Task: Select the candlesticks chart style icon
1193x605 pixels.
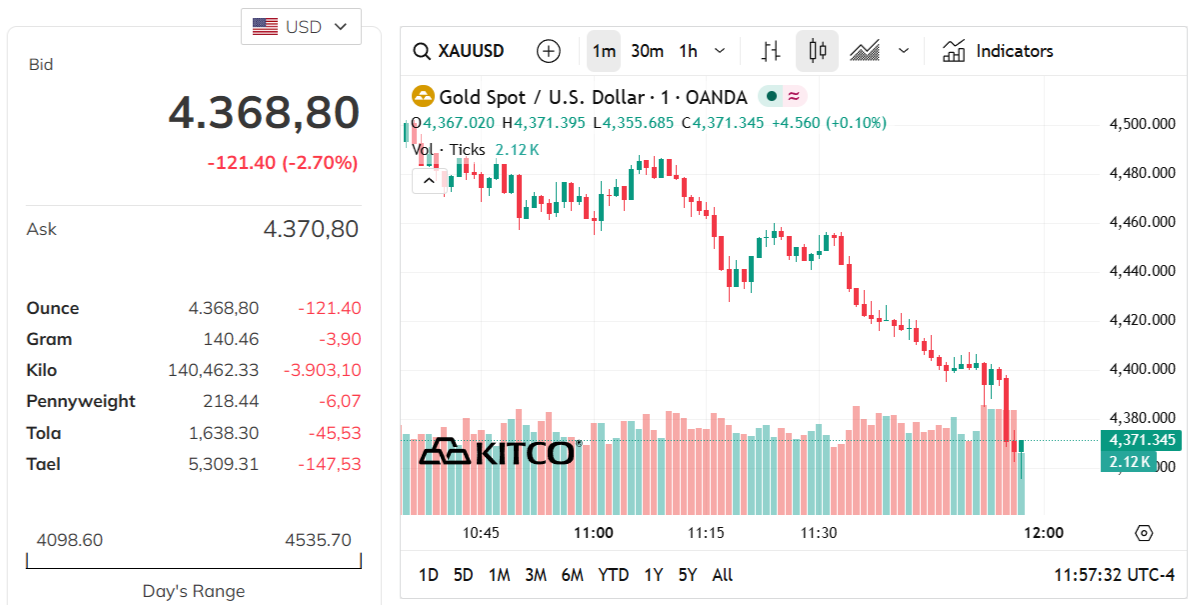Action: [x=815, y=50]
